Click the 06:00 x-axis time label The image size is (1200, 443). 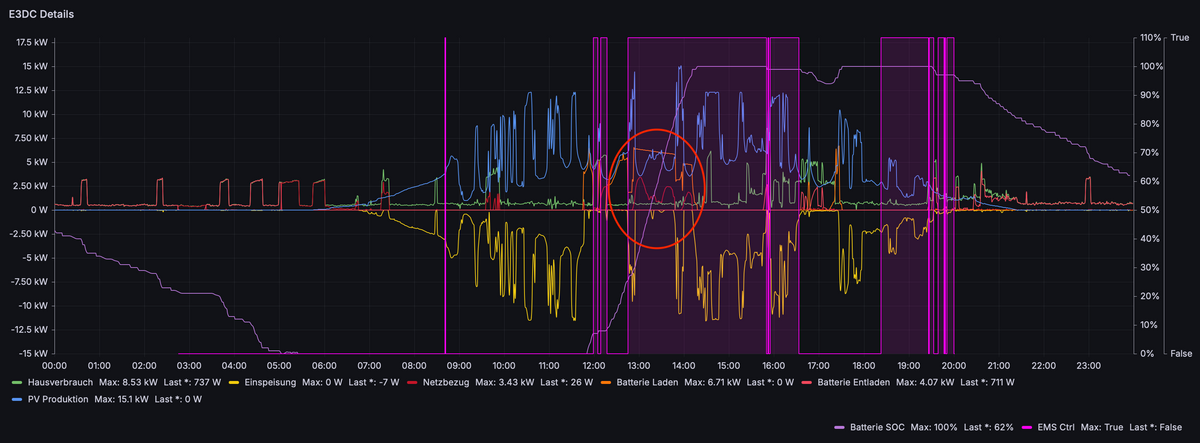(324, 365)
